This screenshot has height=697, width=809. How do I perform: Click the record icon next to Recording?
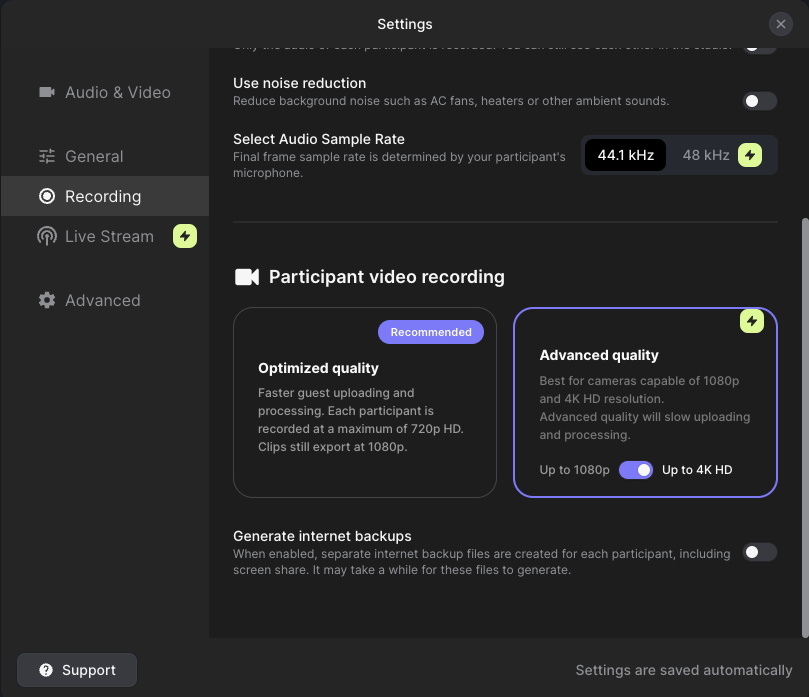(46, 196)
